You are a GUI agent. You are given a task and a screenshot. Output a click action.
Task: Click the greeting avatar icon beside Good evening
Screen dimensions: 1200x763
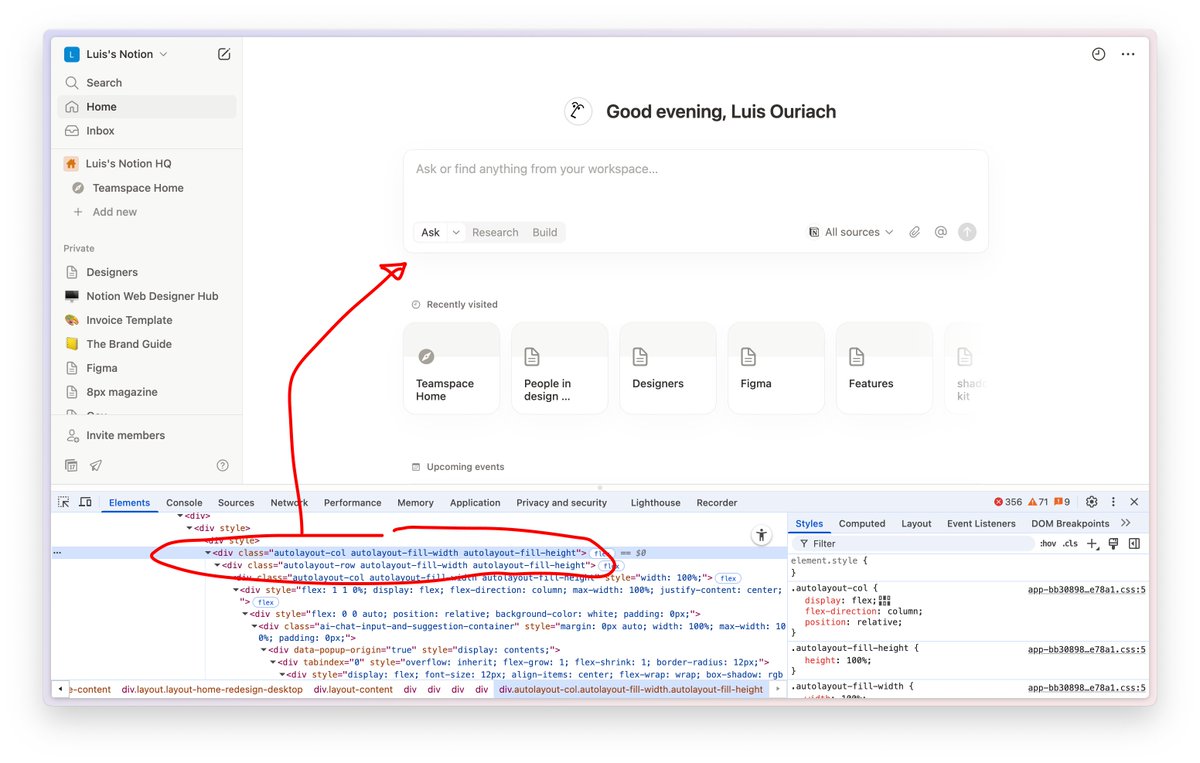pyautogui.click(x=577, y=111)
